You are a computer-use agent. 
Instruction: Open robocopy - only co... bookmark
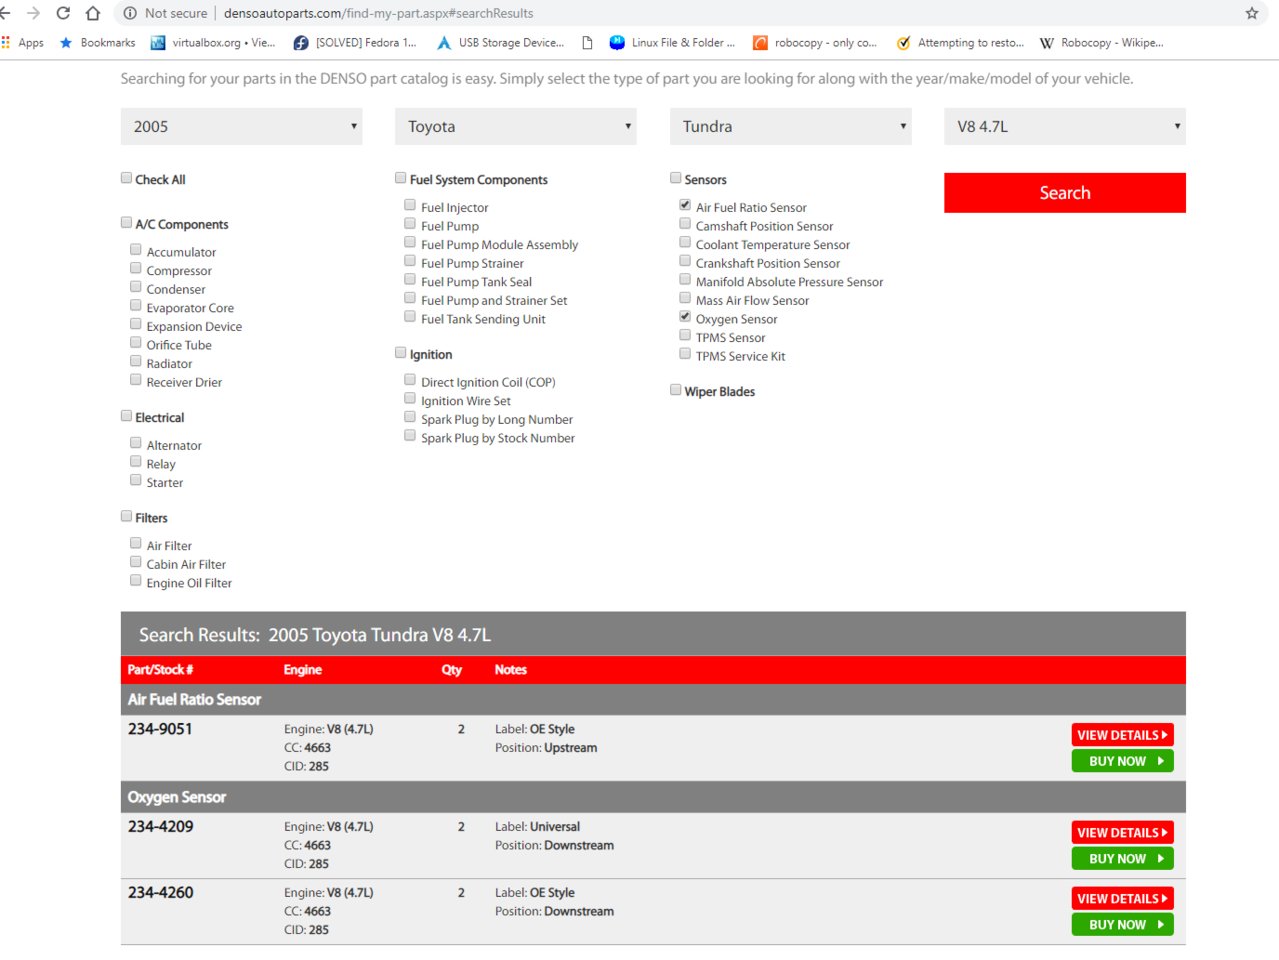[815, 43]
